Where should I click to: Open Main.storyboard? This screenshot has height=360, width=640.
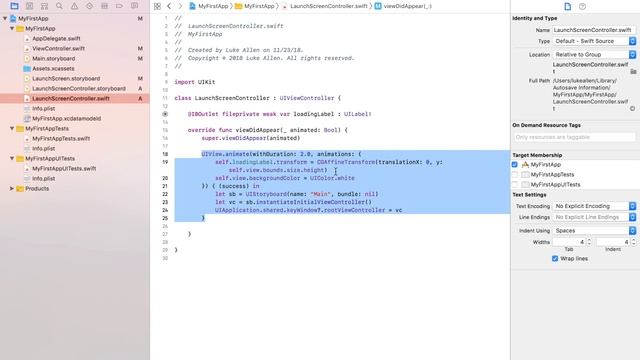[x=53, y=58]
